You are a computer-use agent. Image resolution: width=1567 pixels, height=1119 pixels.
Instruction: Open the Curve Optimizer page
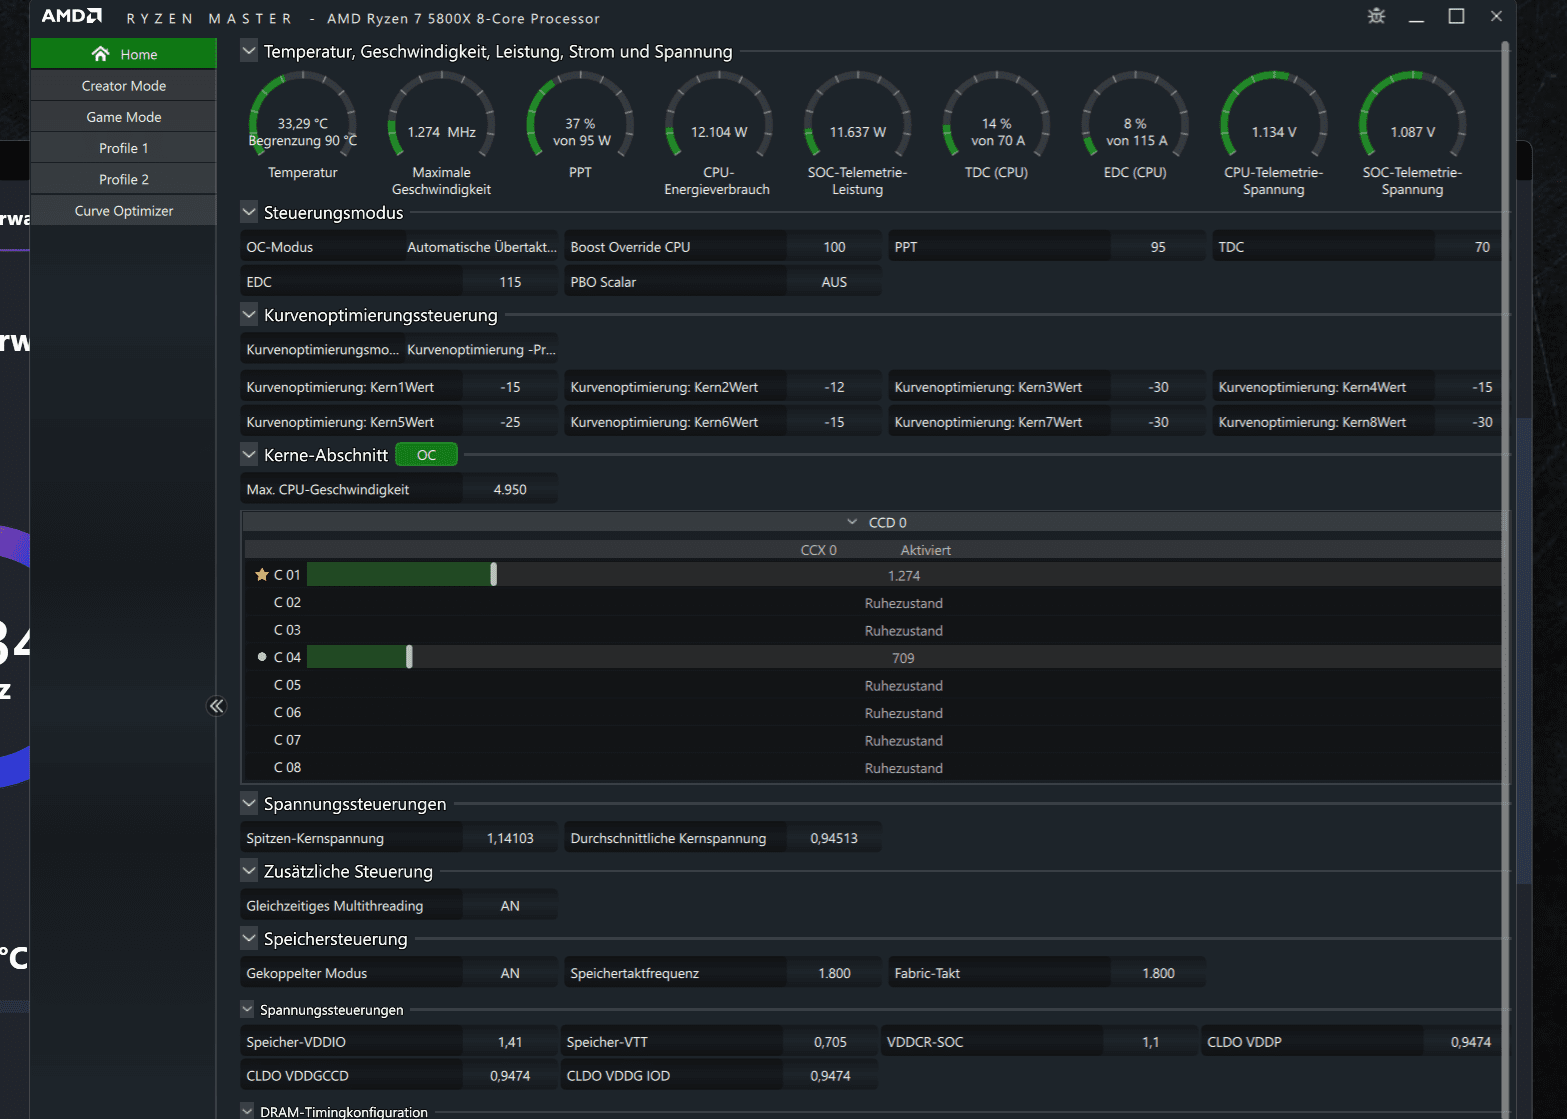[x=124, y=211]
